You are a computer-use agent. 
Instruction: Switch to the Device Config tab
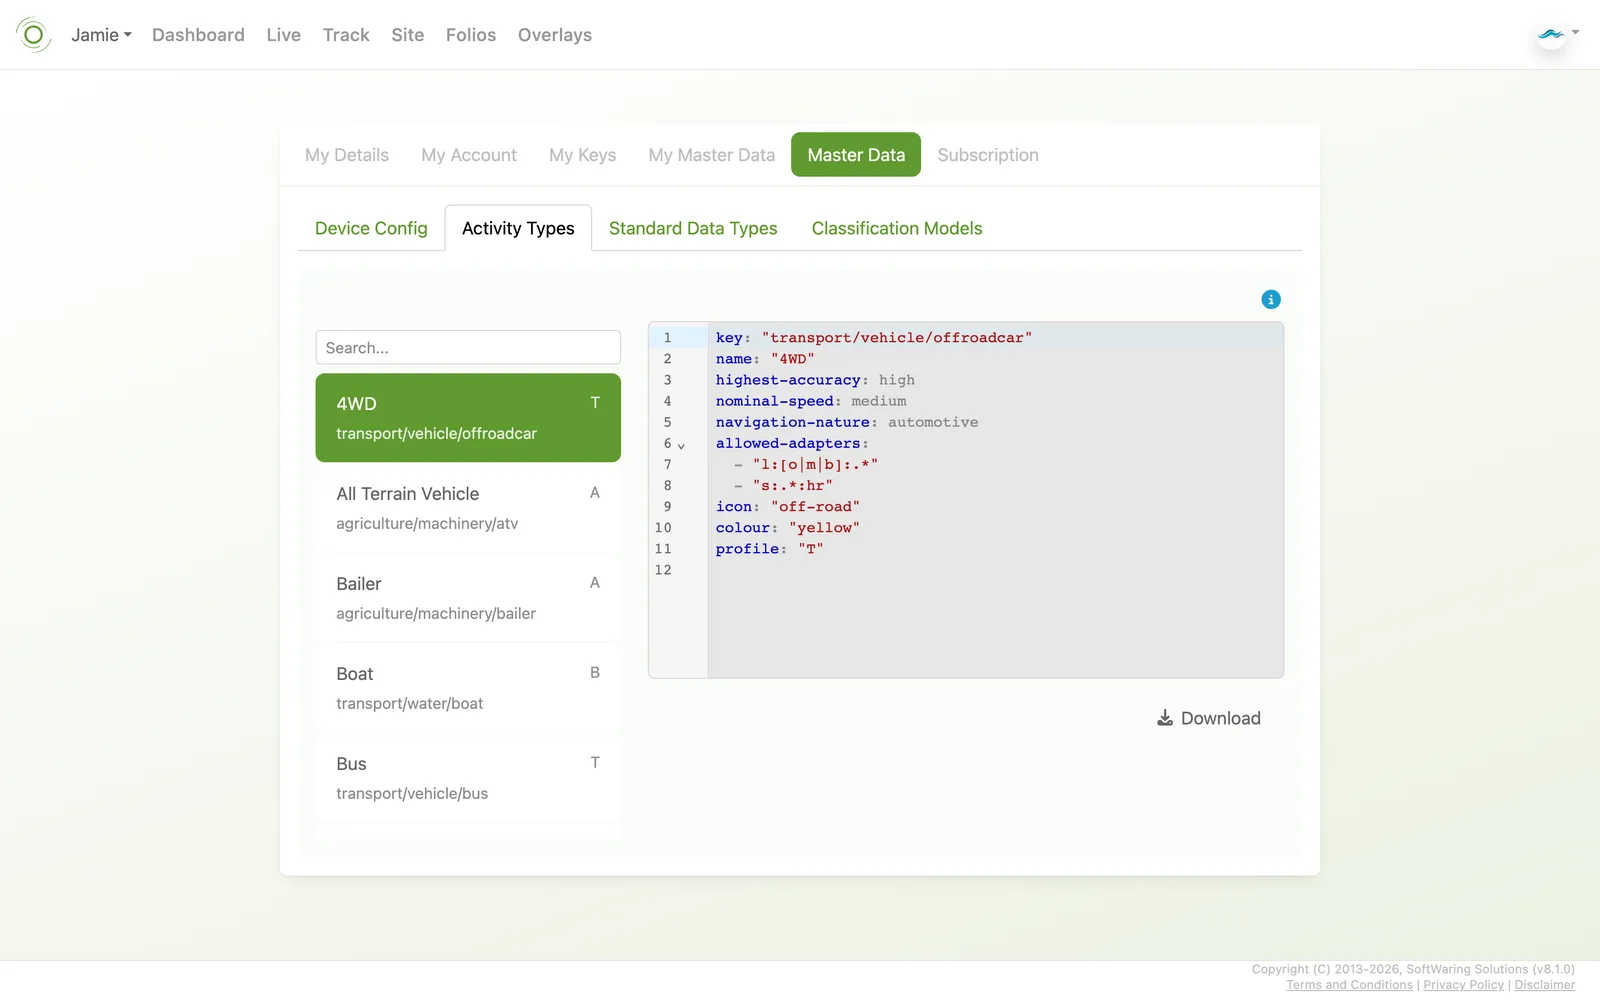pyautogui.click(x=371, y=228)
